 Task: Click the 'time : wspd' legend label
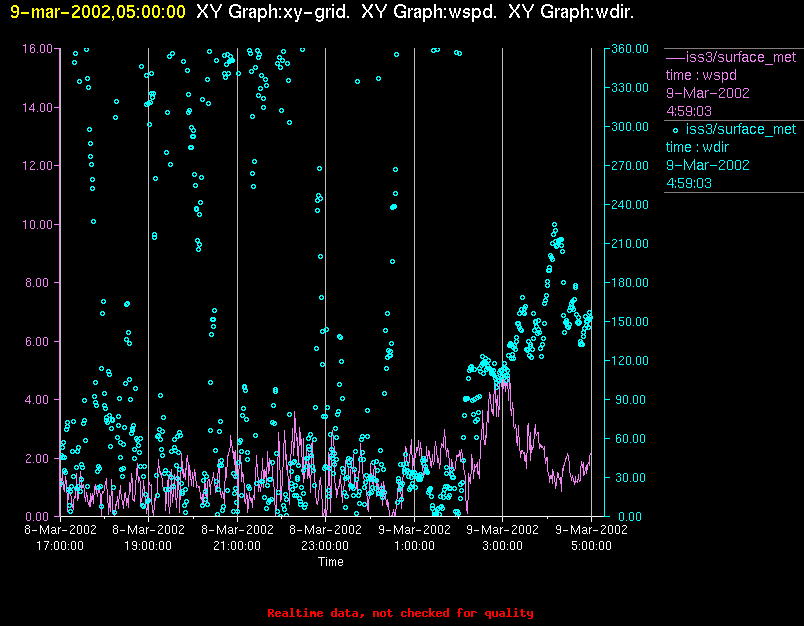701,75
